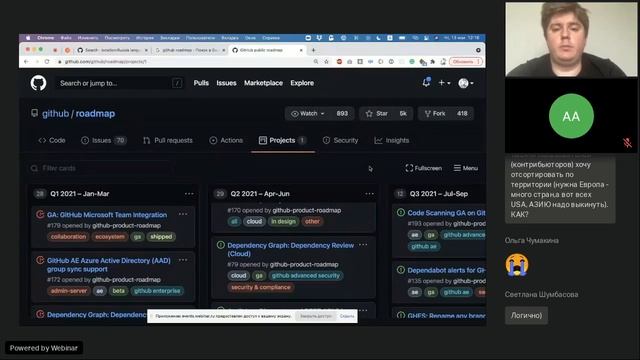View the 5k stargazers count
This screenshot has height=360, width=640.
403,113
